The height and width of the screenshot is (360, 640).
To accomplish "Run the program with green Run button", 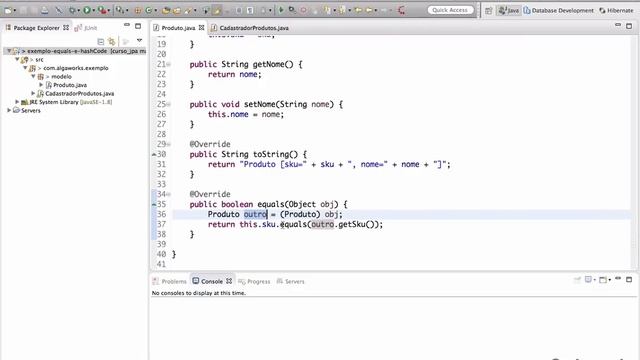I will tap(87, 10).
